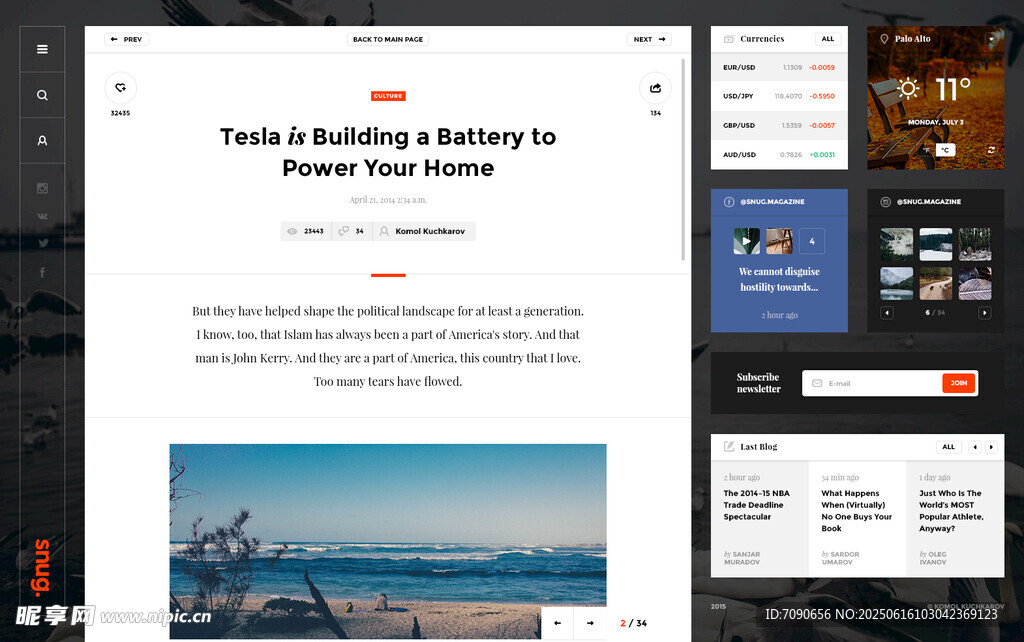Click the JOIN newsletter button
The height and width of the screenshot is (642, 1024).
pyautogui.click(x=959, y=383)
